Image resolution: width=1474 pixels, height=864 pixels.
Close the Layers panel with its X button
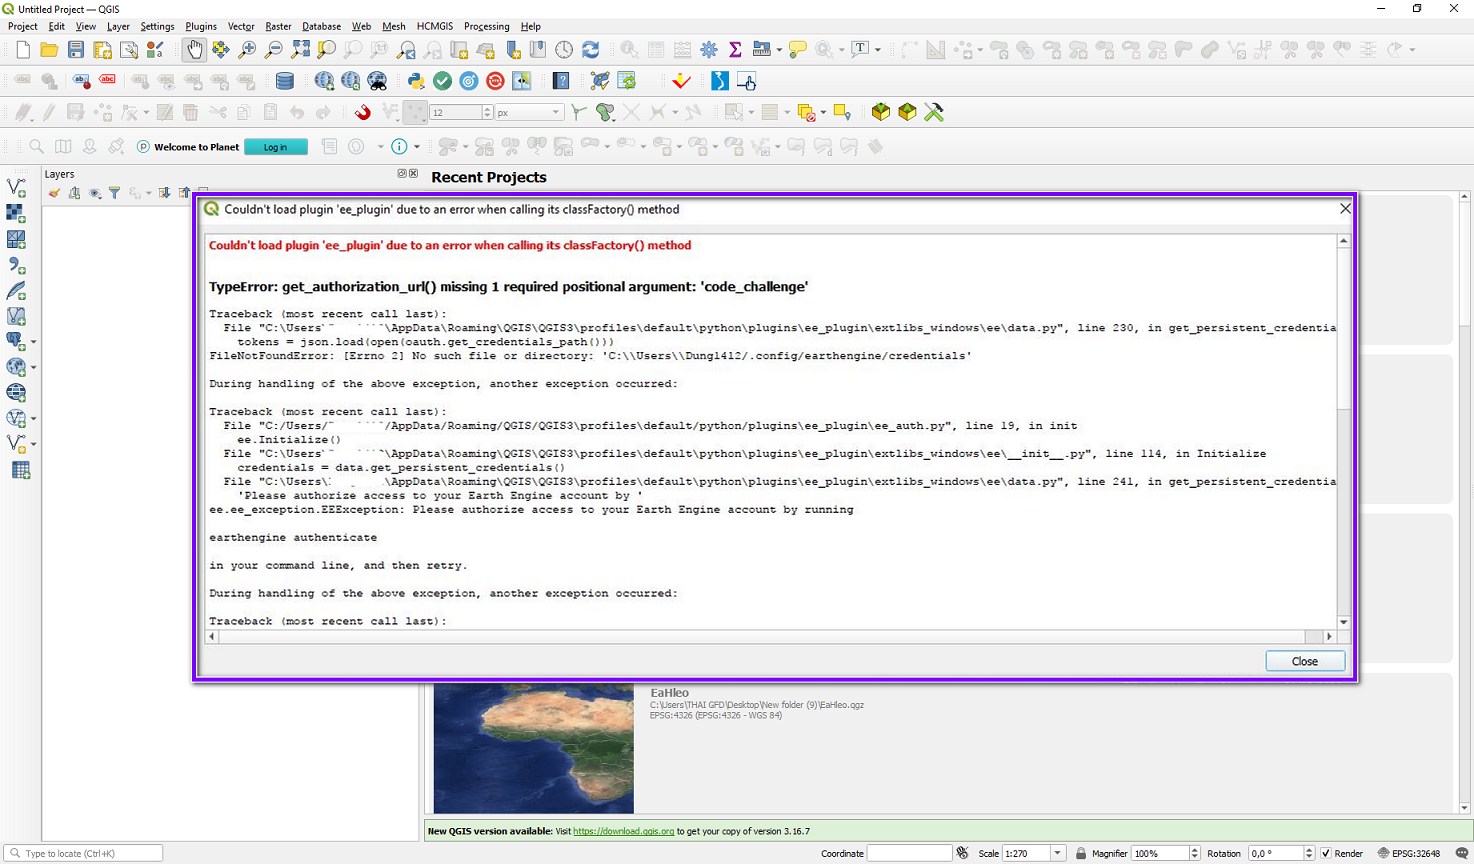414,174
